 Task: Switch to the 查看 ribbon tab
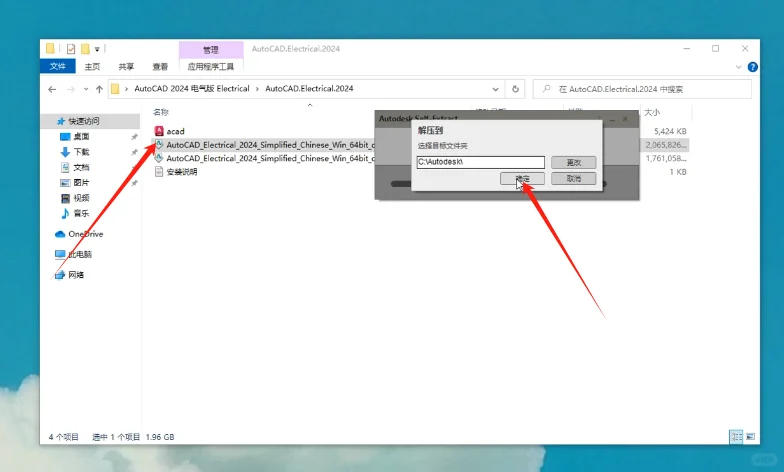[160, 66]
